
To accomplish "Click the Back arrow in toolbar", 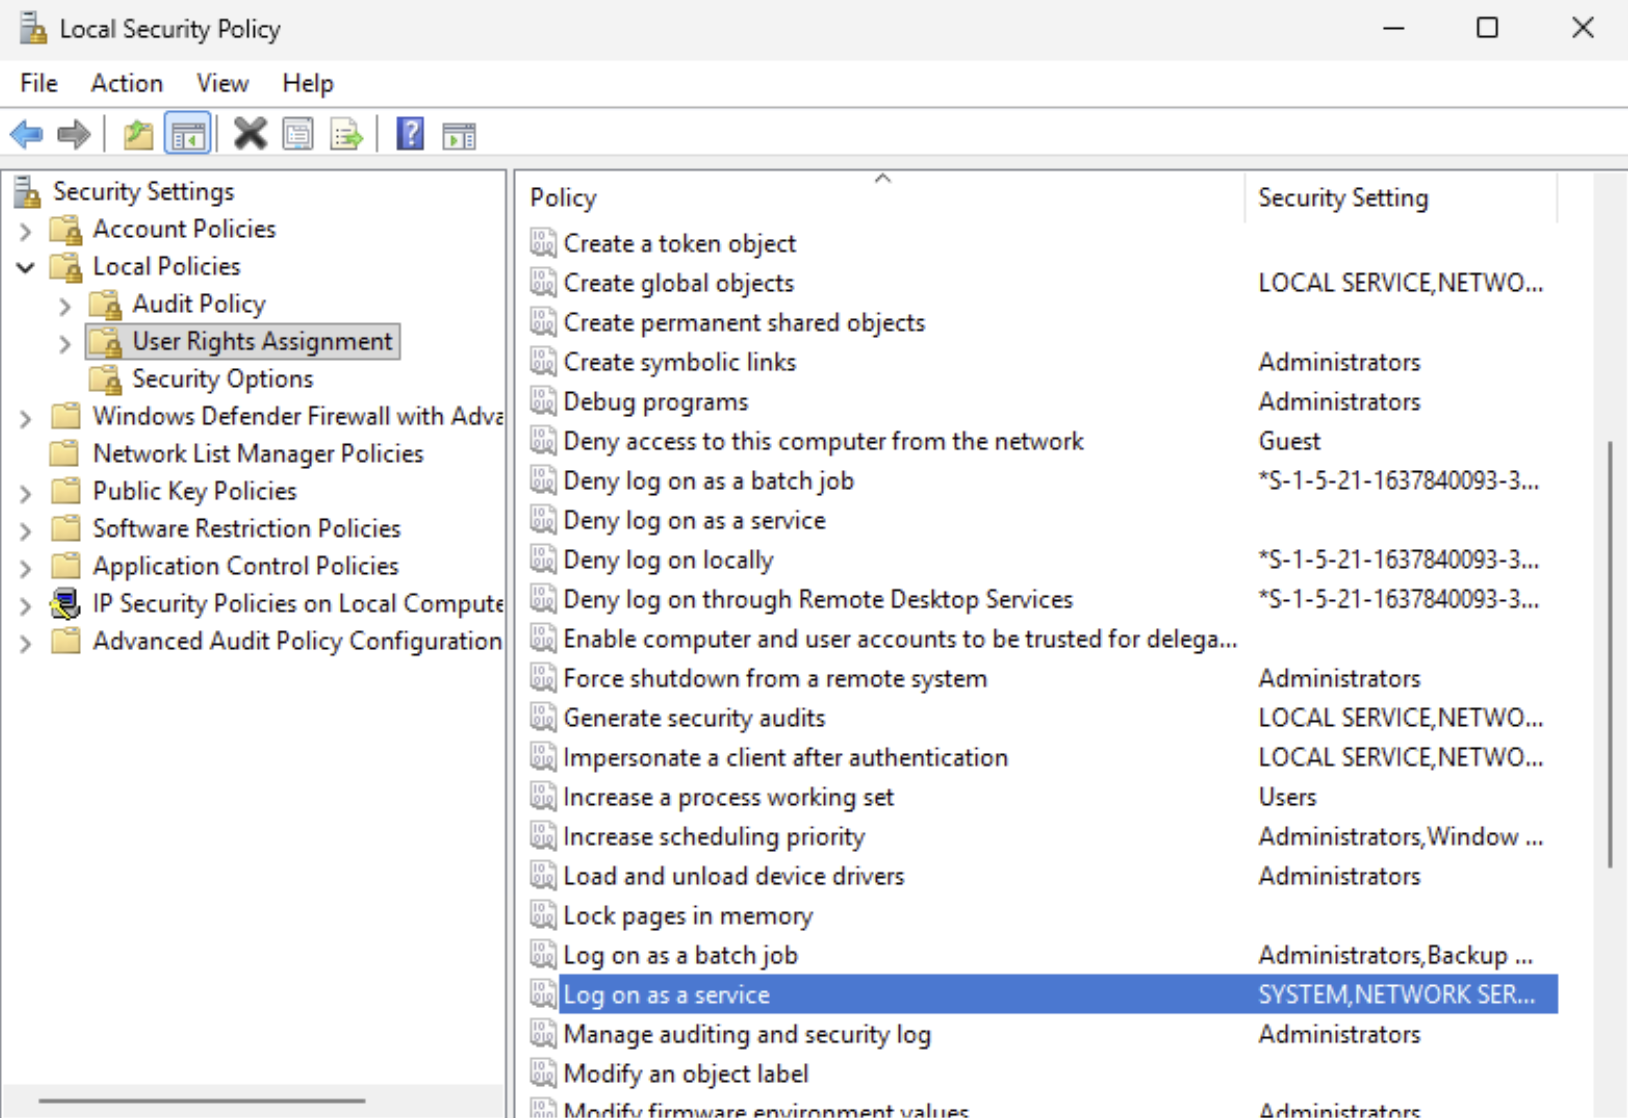I will (x=27, y=134).
